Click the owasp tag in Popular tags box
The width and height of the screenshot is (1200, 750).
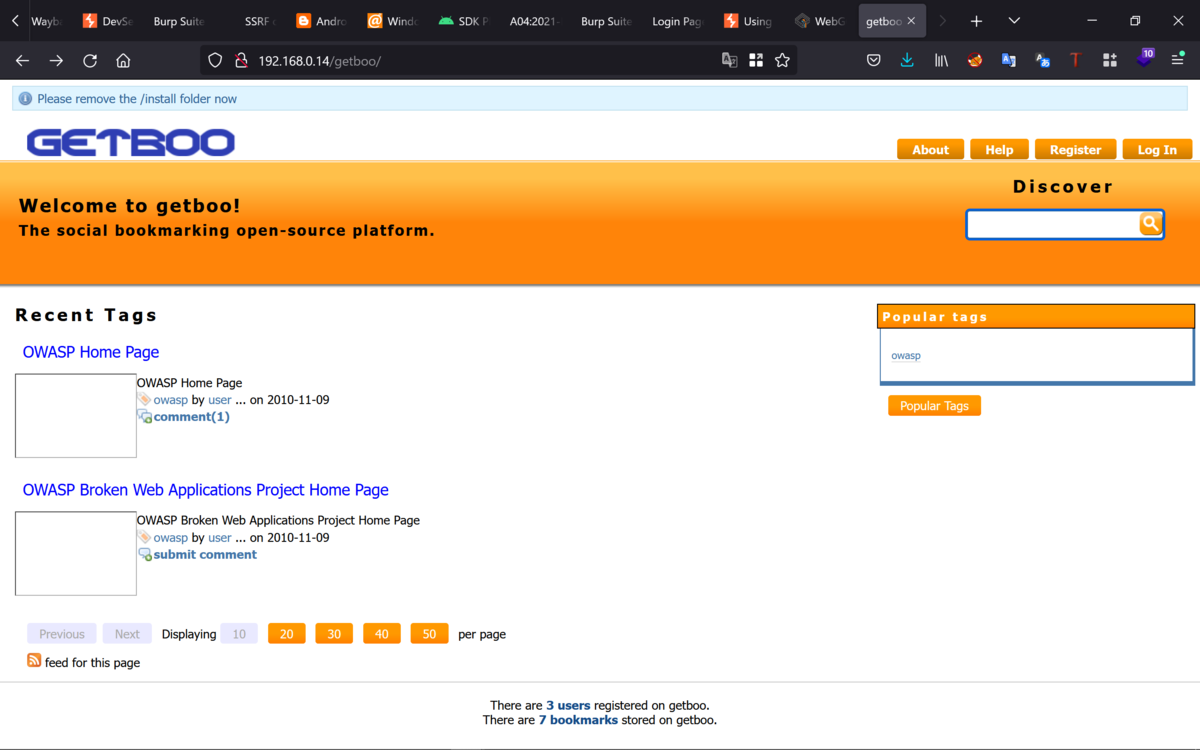[x=906, y=355]
